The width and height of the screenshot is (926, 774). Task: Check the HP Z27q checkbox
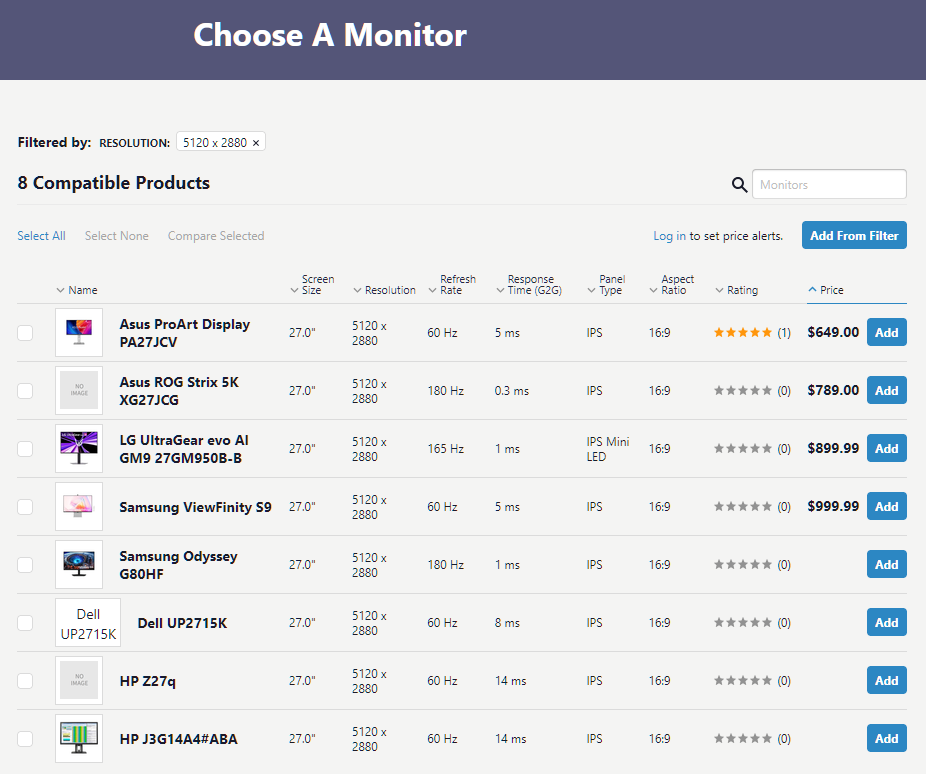[x=25, y=681]
